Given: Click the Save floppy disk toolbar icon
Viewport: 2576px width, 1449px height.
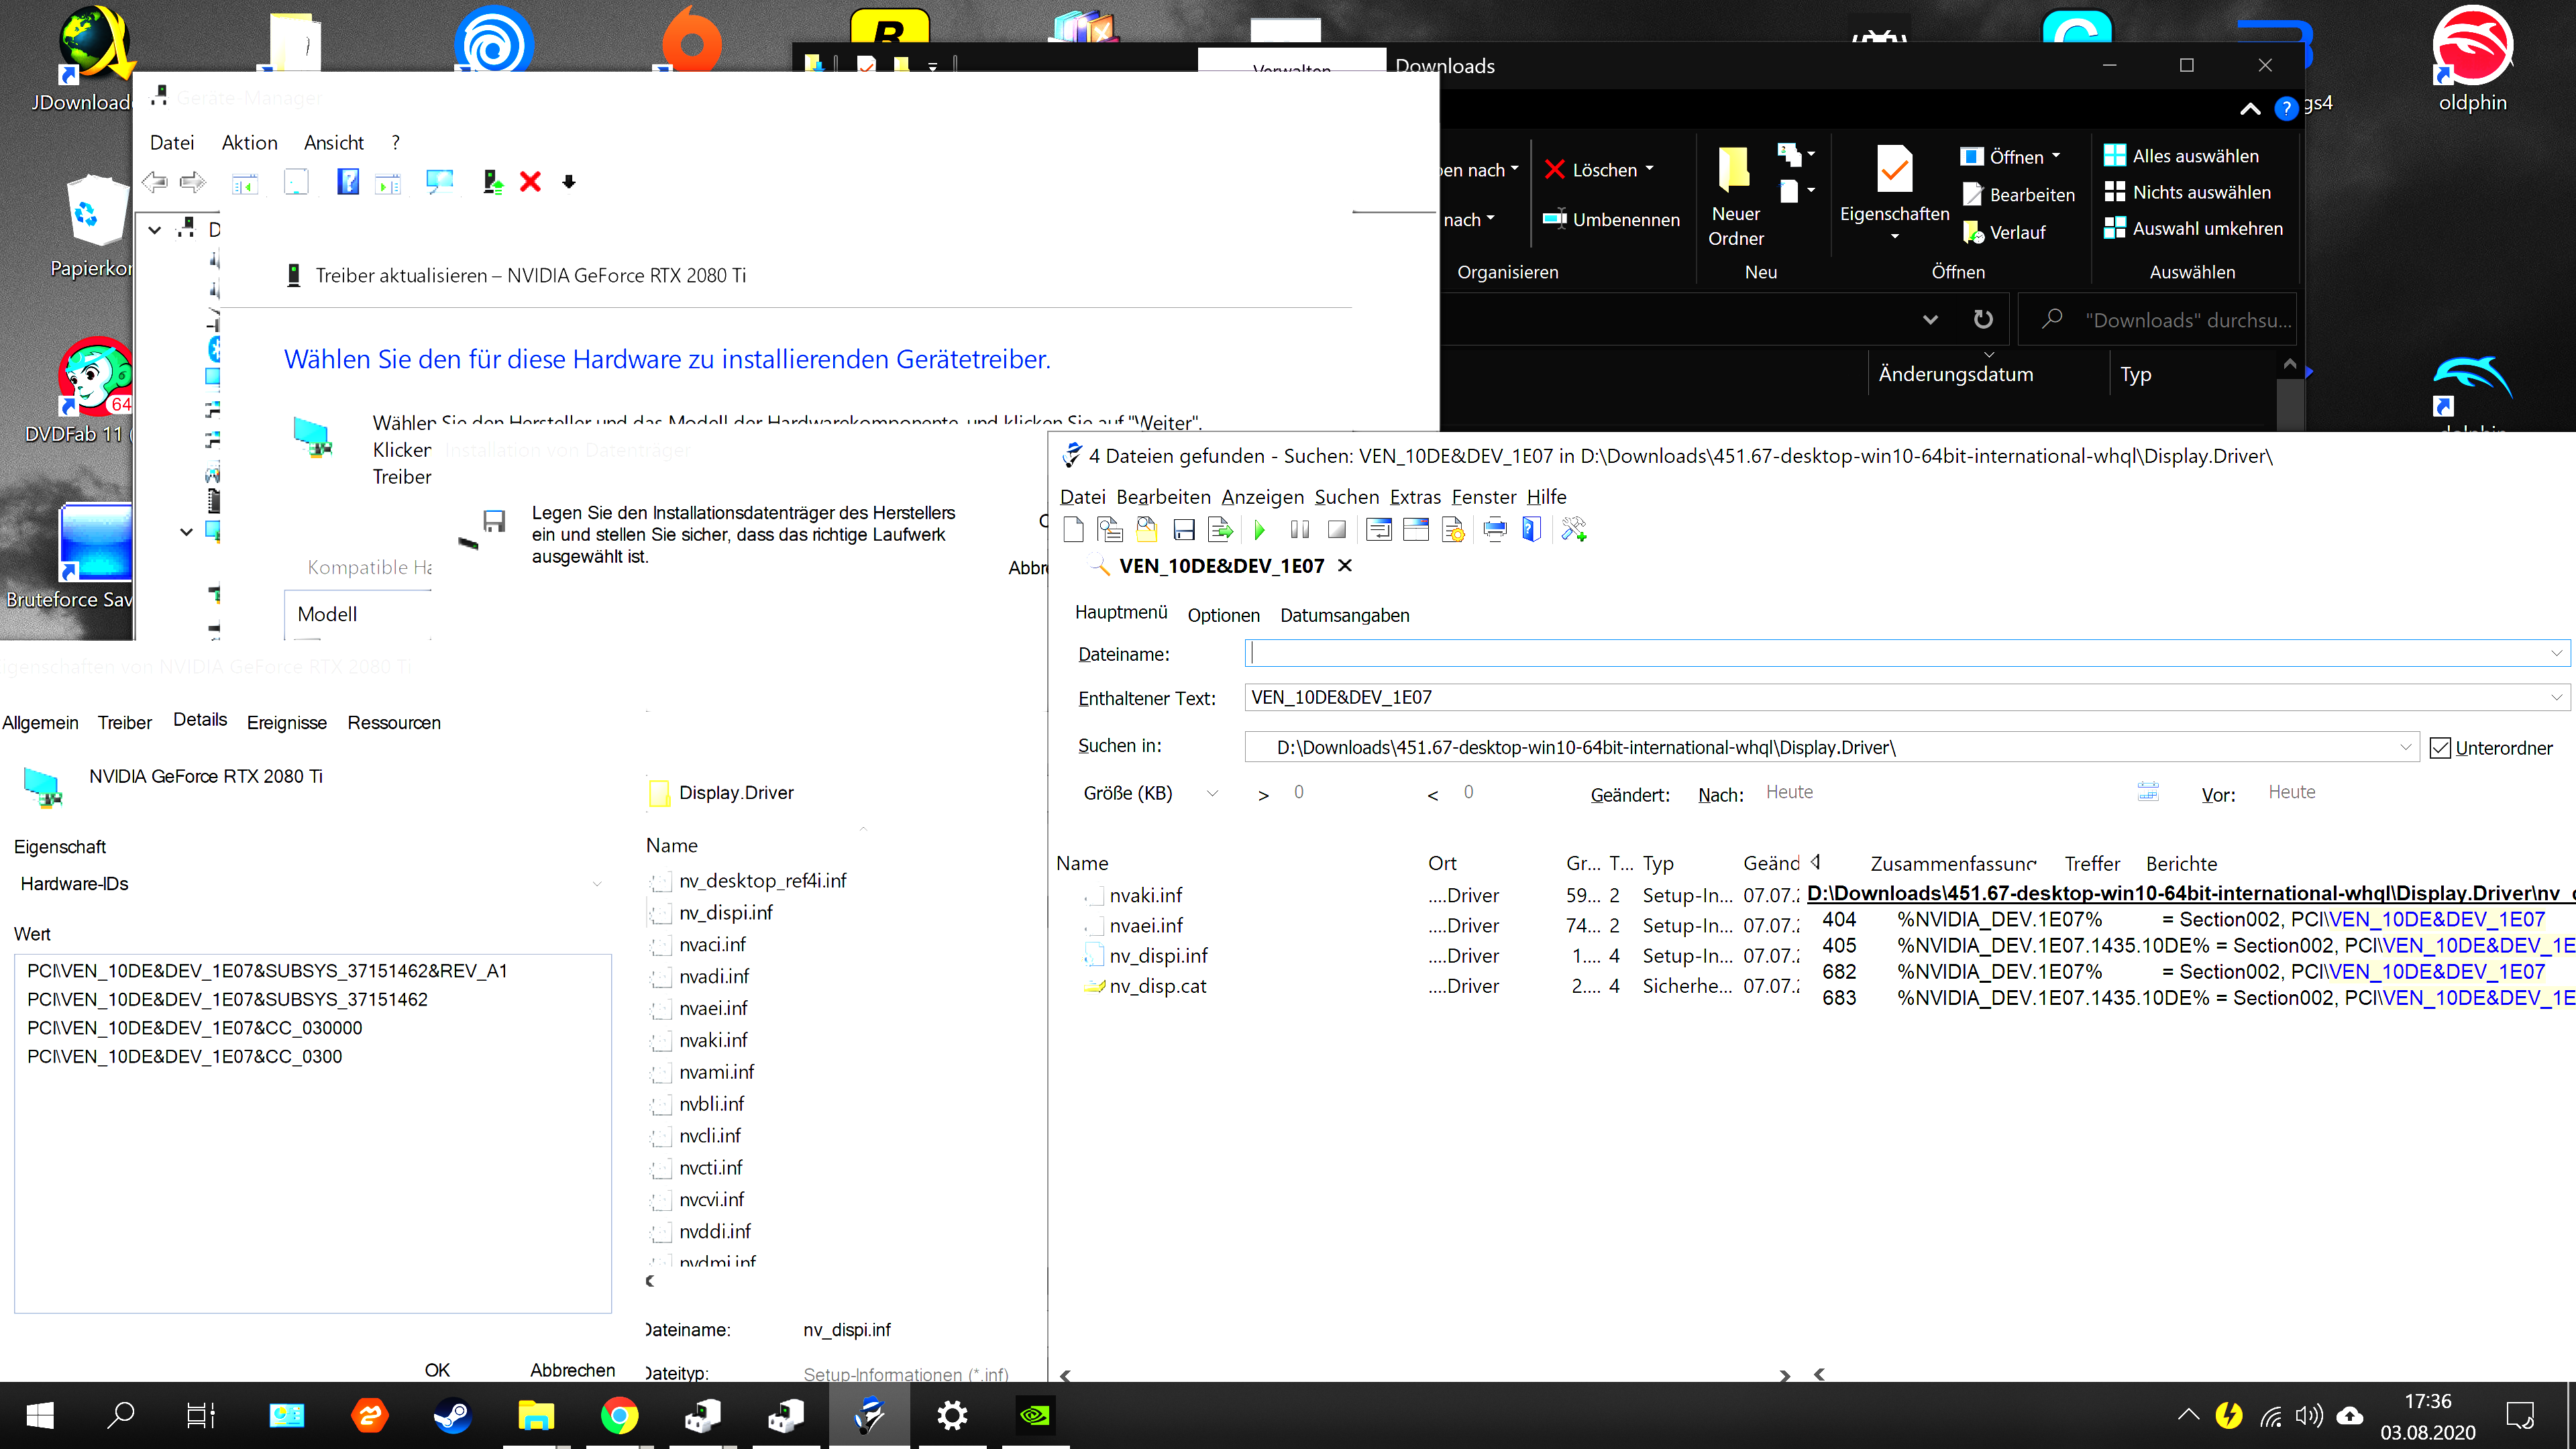Looking at the screenshot, I should (1184, 530).
